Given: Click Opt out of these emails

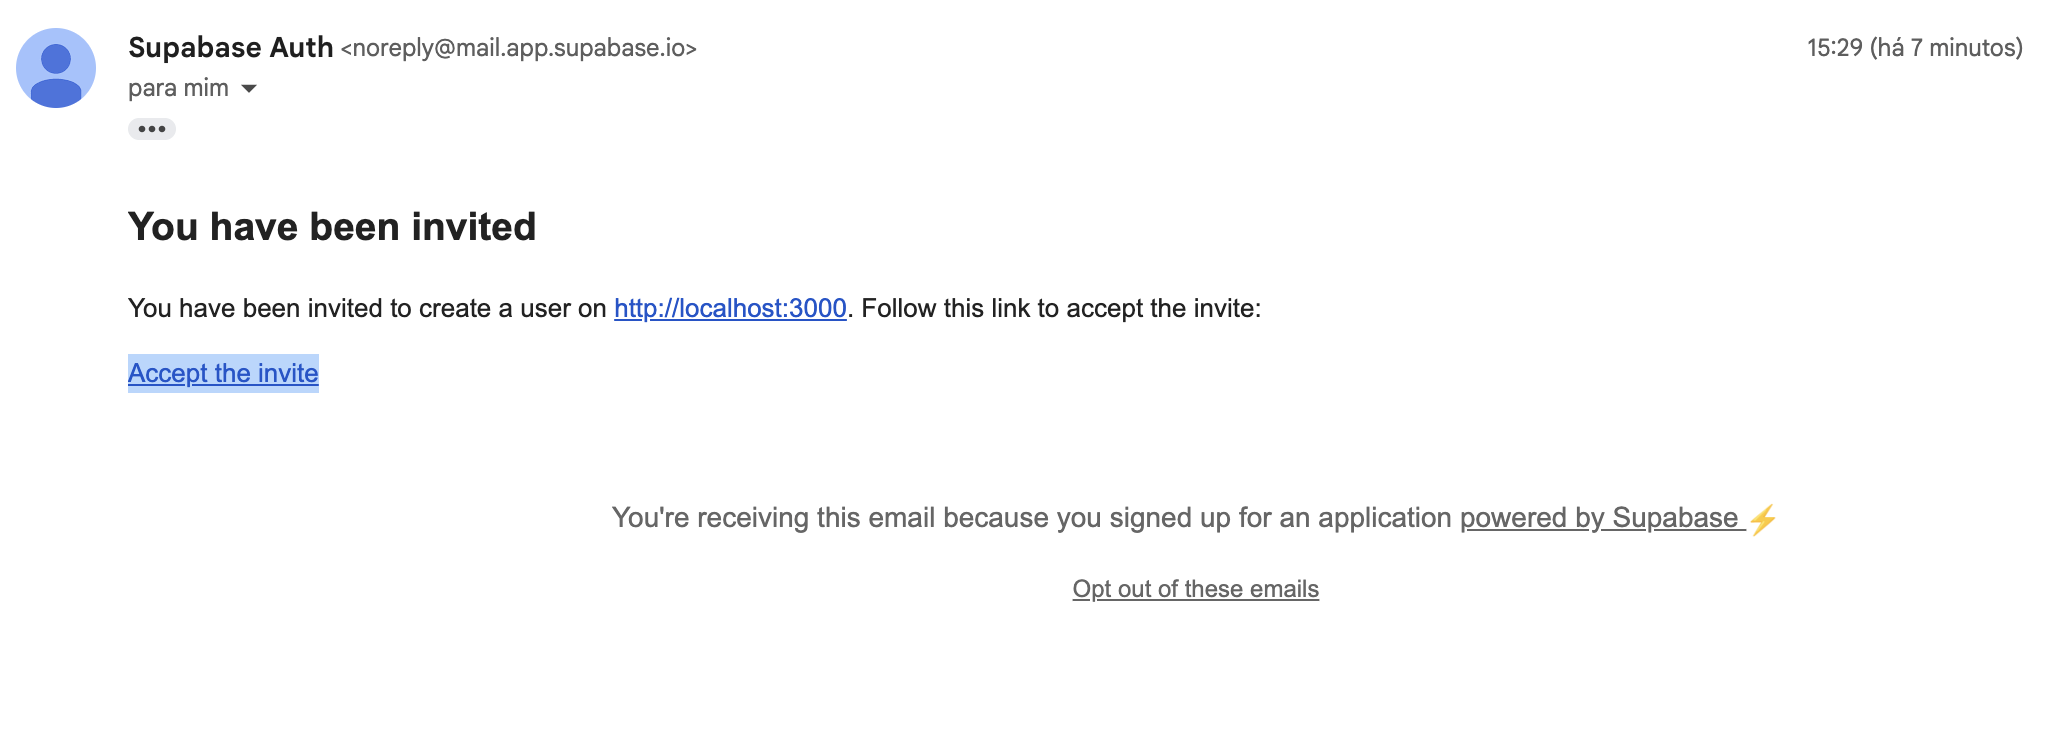Looking at the screenshot, I should pyautogui.click(x=1196, y=589).
